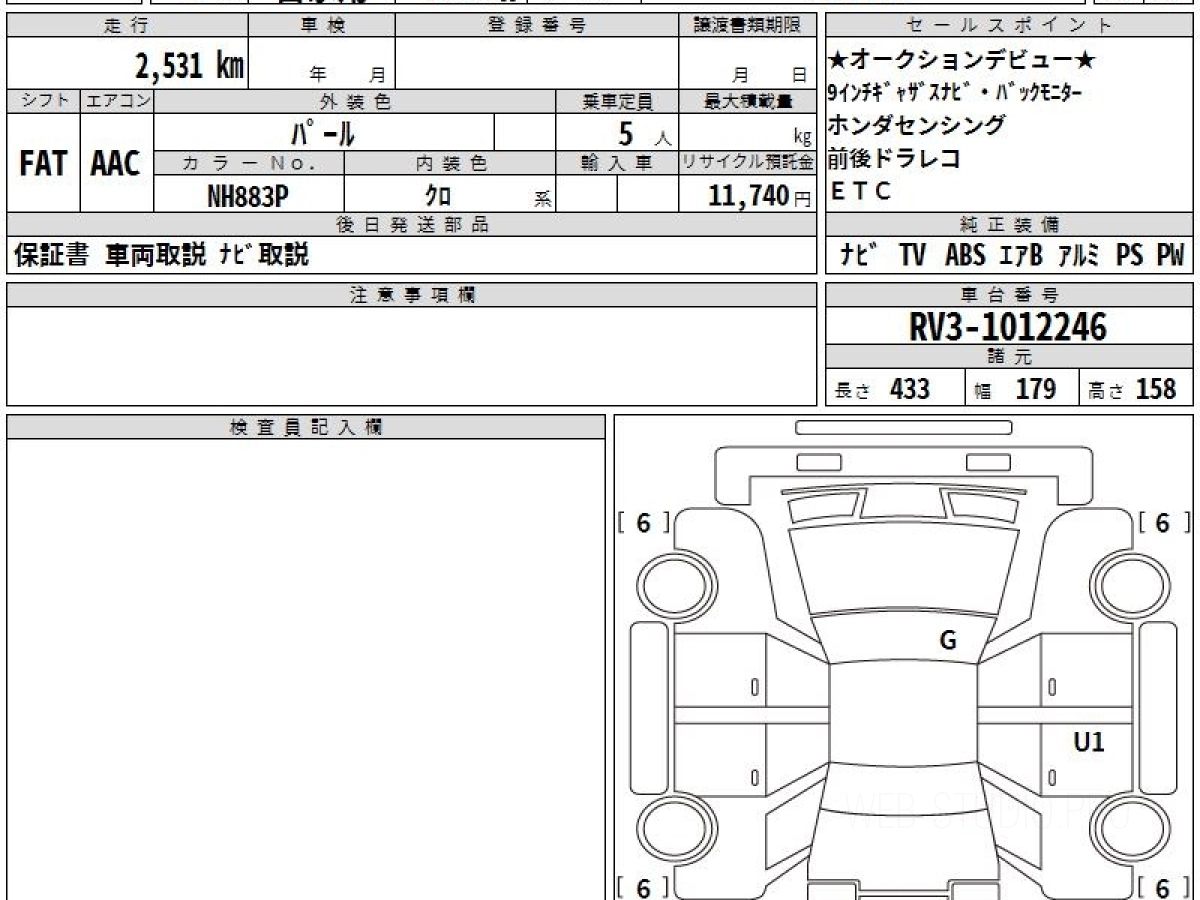Click the U1 damage mark on door
This screenshot has width=1200, height=900.
[1089, 742]
